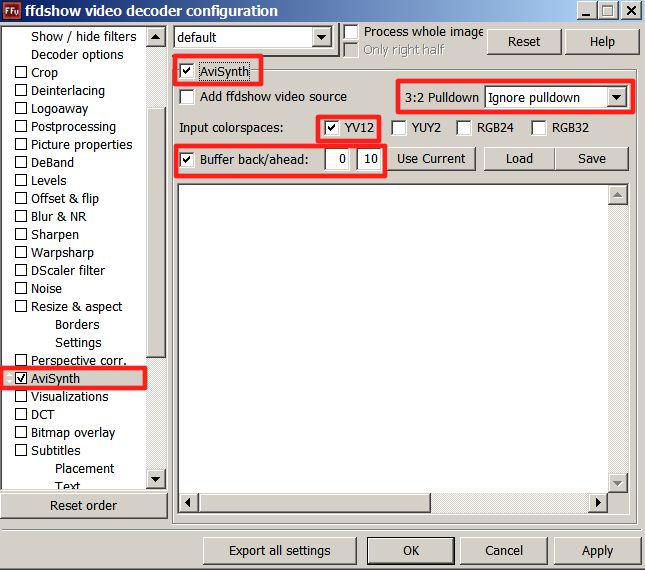
Task: Click script area horizontal scrollbar thumb
Action: [315, 502]
